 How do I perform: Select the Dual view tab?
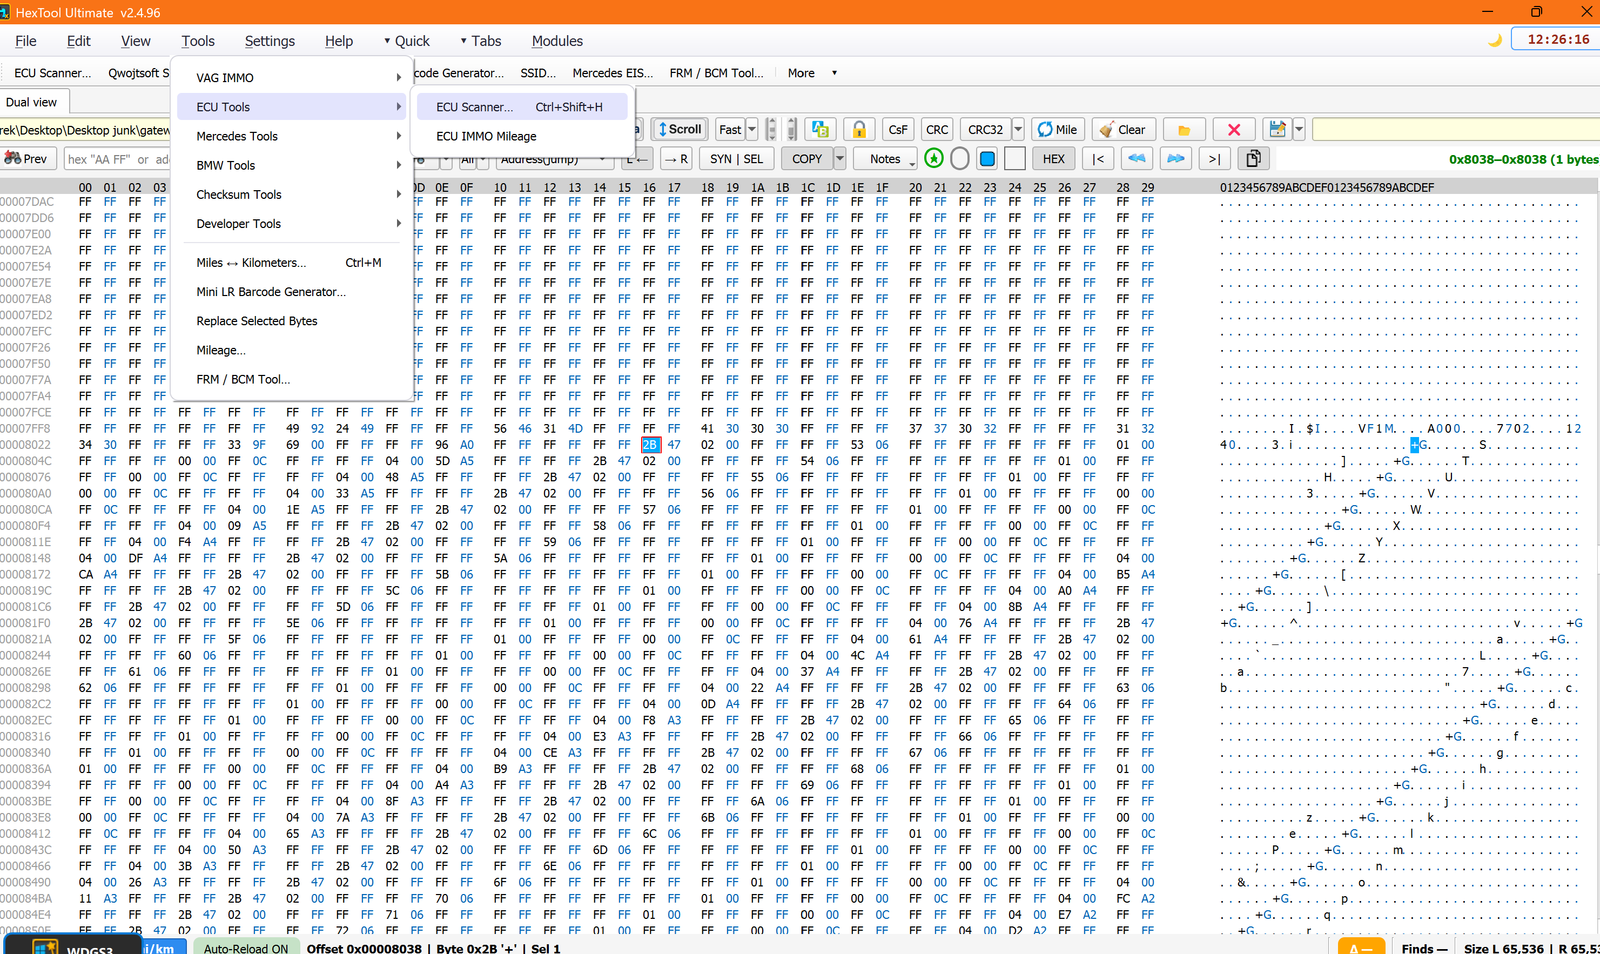(32, 102)
